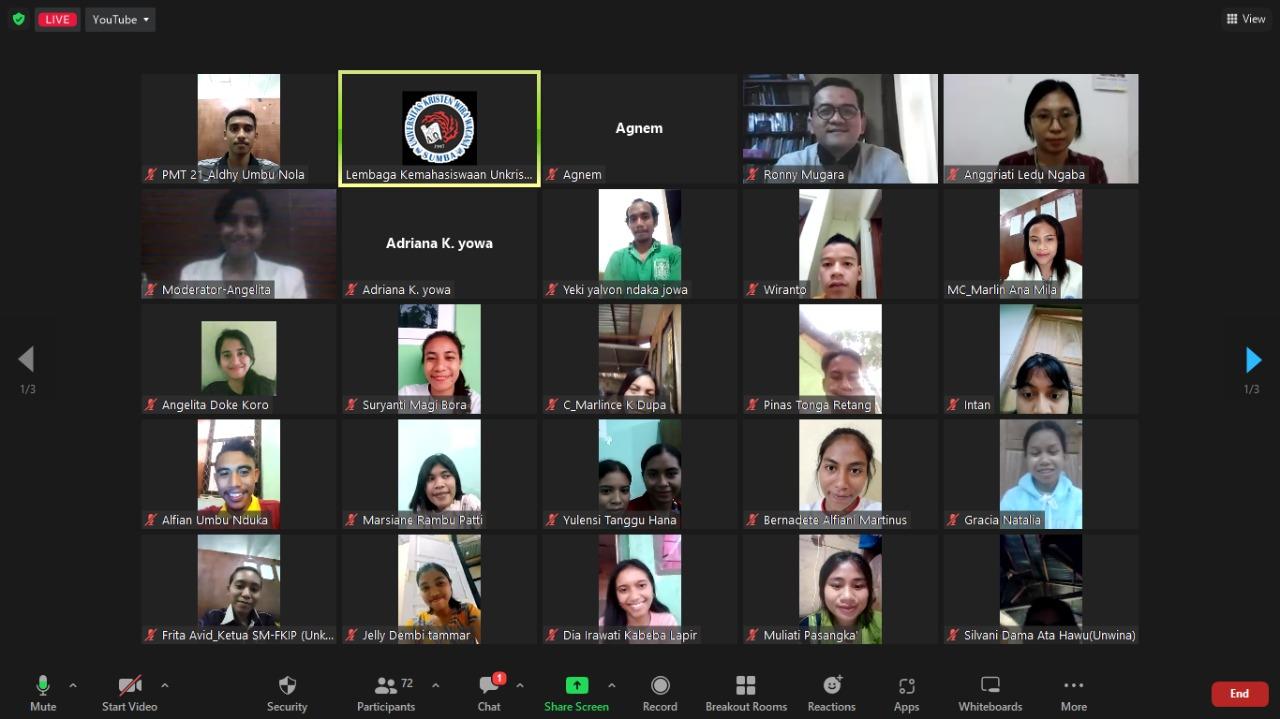1280x719 pixels.
Task: Expand audio options arrow beside Mute
Action: (x=73, y=685)
